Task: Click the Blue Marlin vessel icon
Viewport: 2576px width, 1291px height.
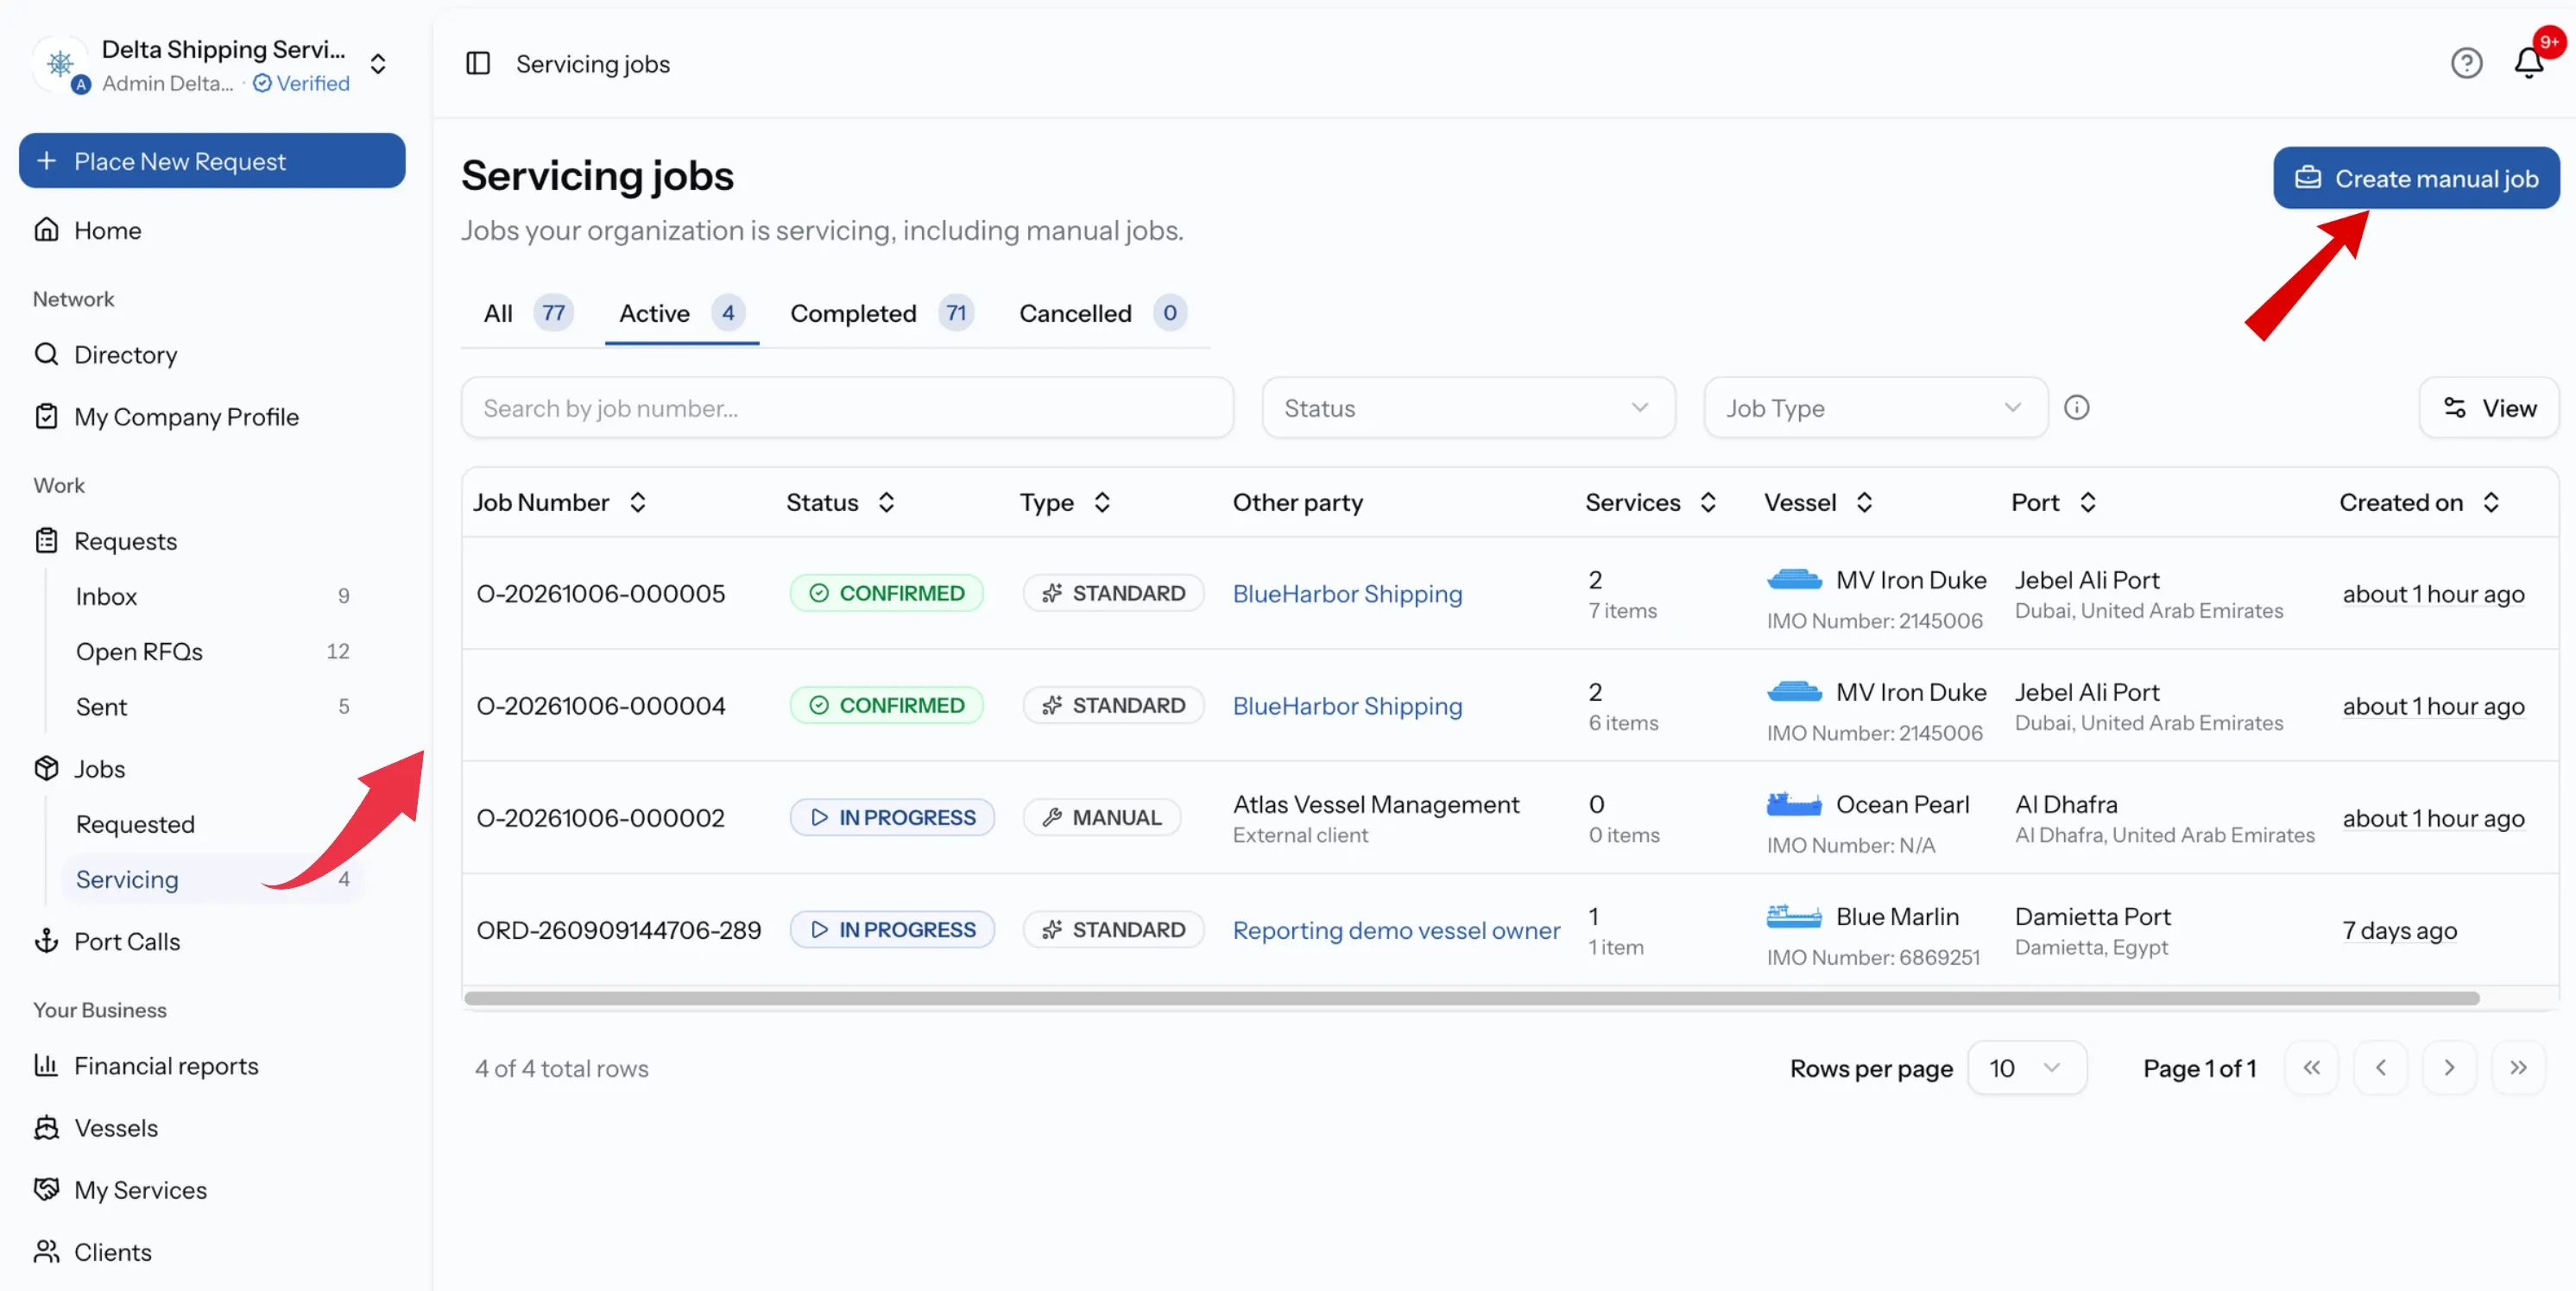Action: point(1794,916)
